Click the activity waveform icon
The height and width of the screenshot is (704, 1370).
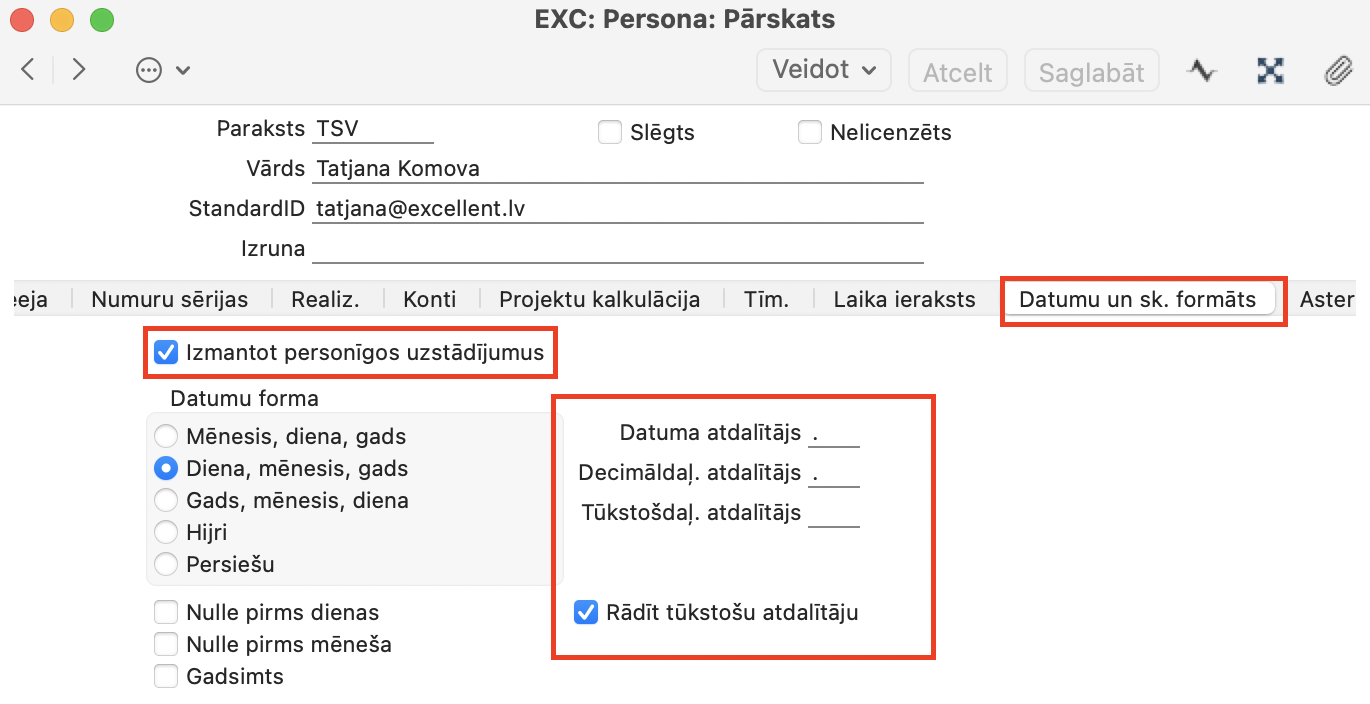pyautogui.click(x=1202, y=70)
